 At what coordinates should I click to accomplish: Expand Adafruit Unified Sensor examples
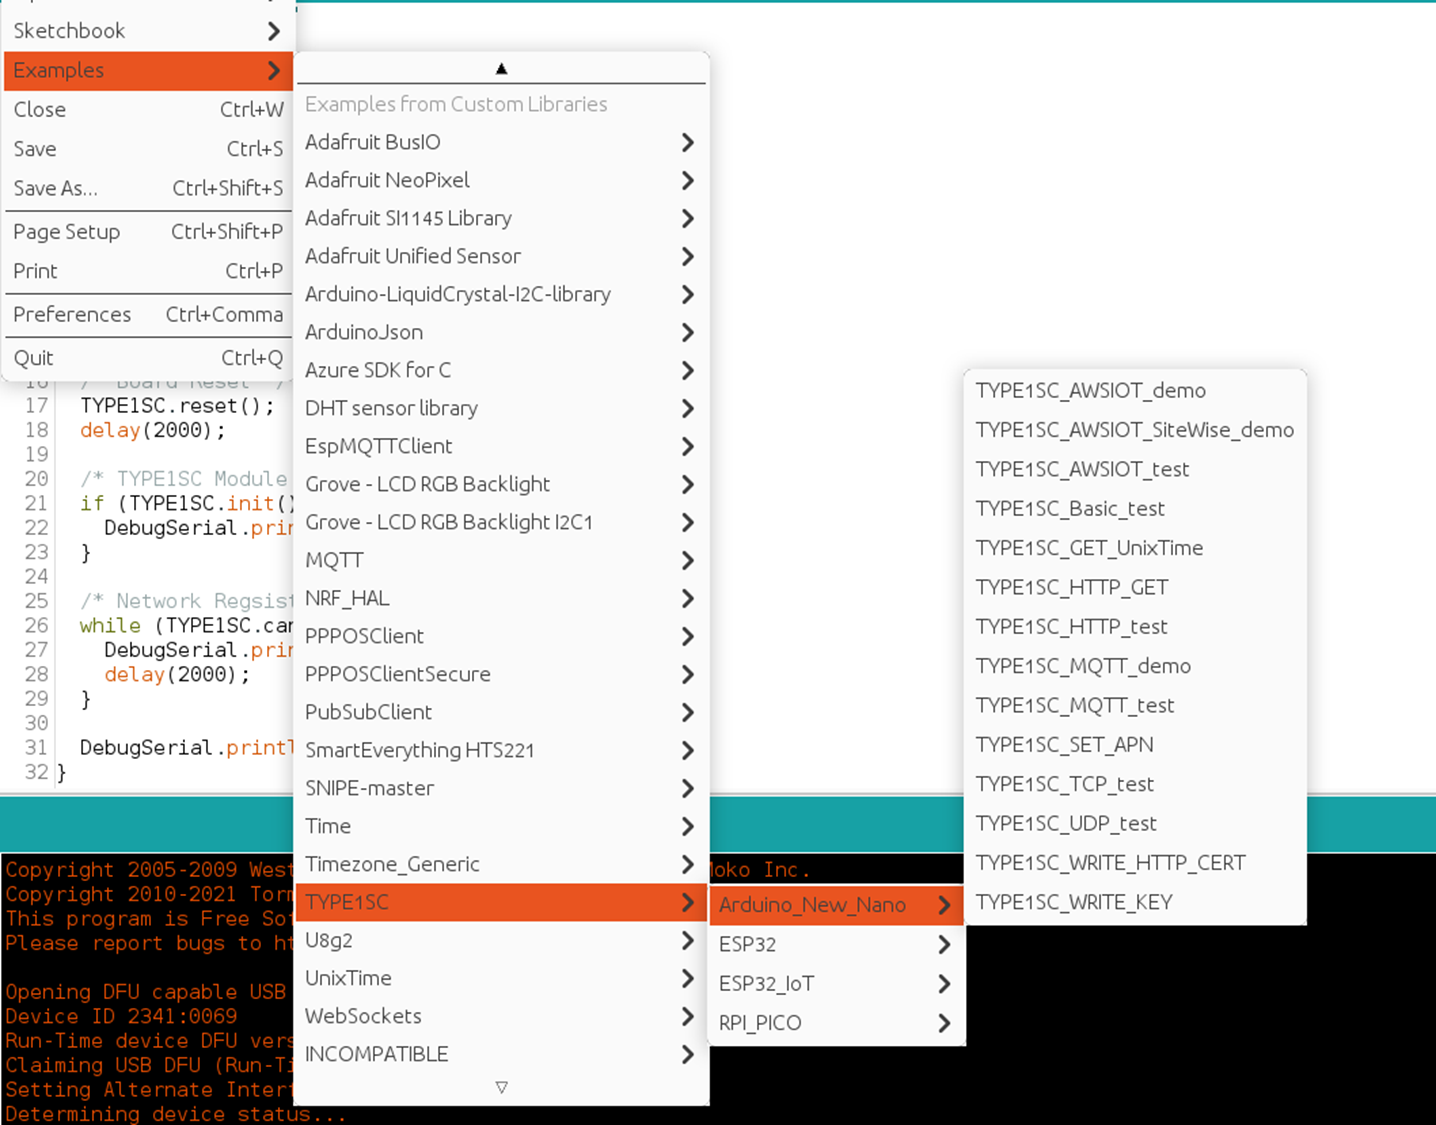click(x=502, y=257)
